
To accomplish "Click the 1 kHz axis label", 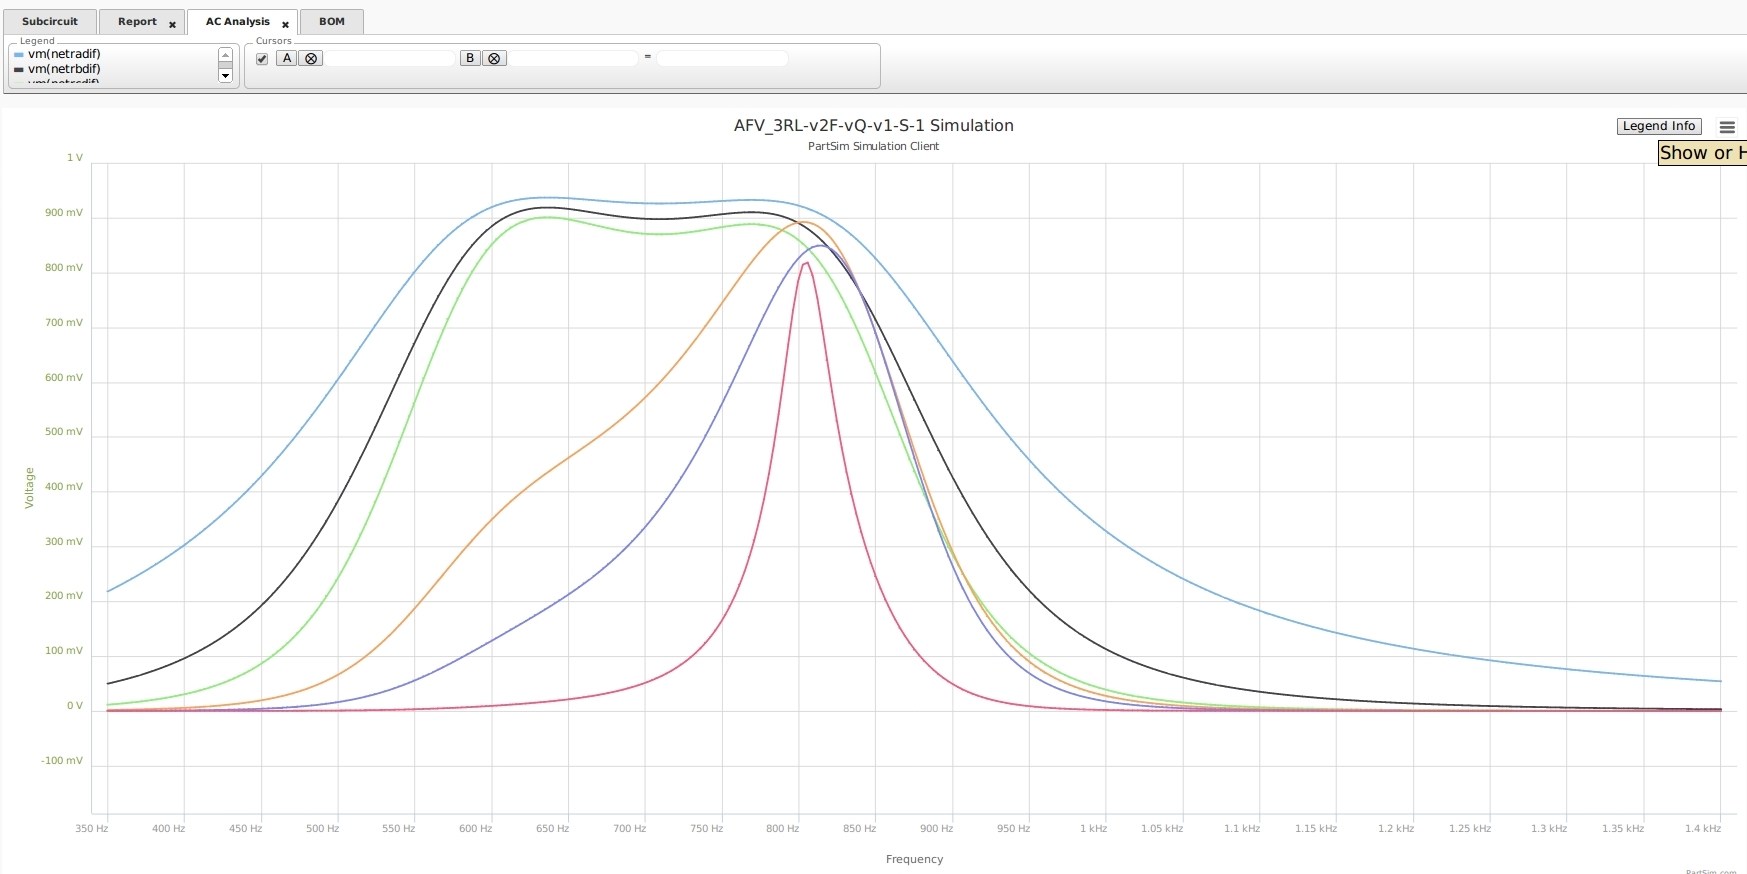I will coord(1093,828).
